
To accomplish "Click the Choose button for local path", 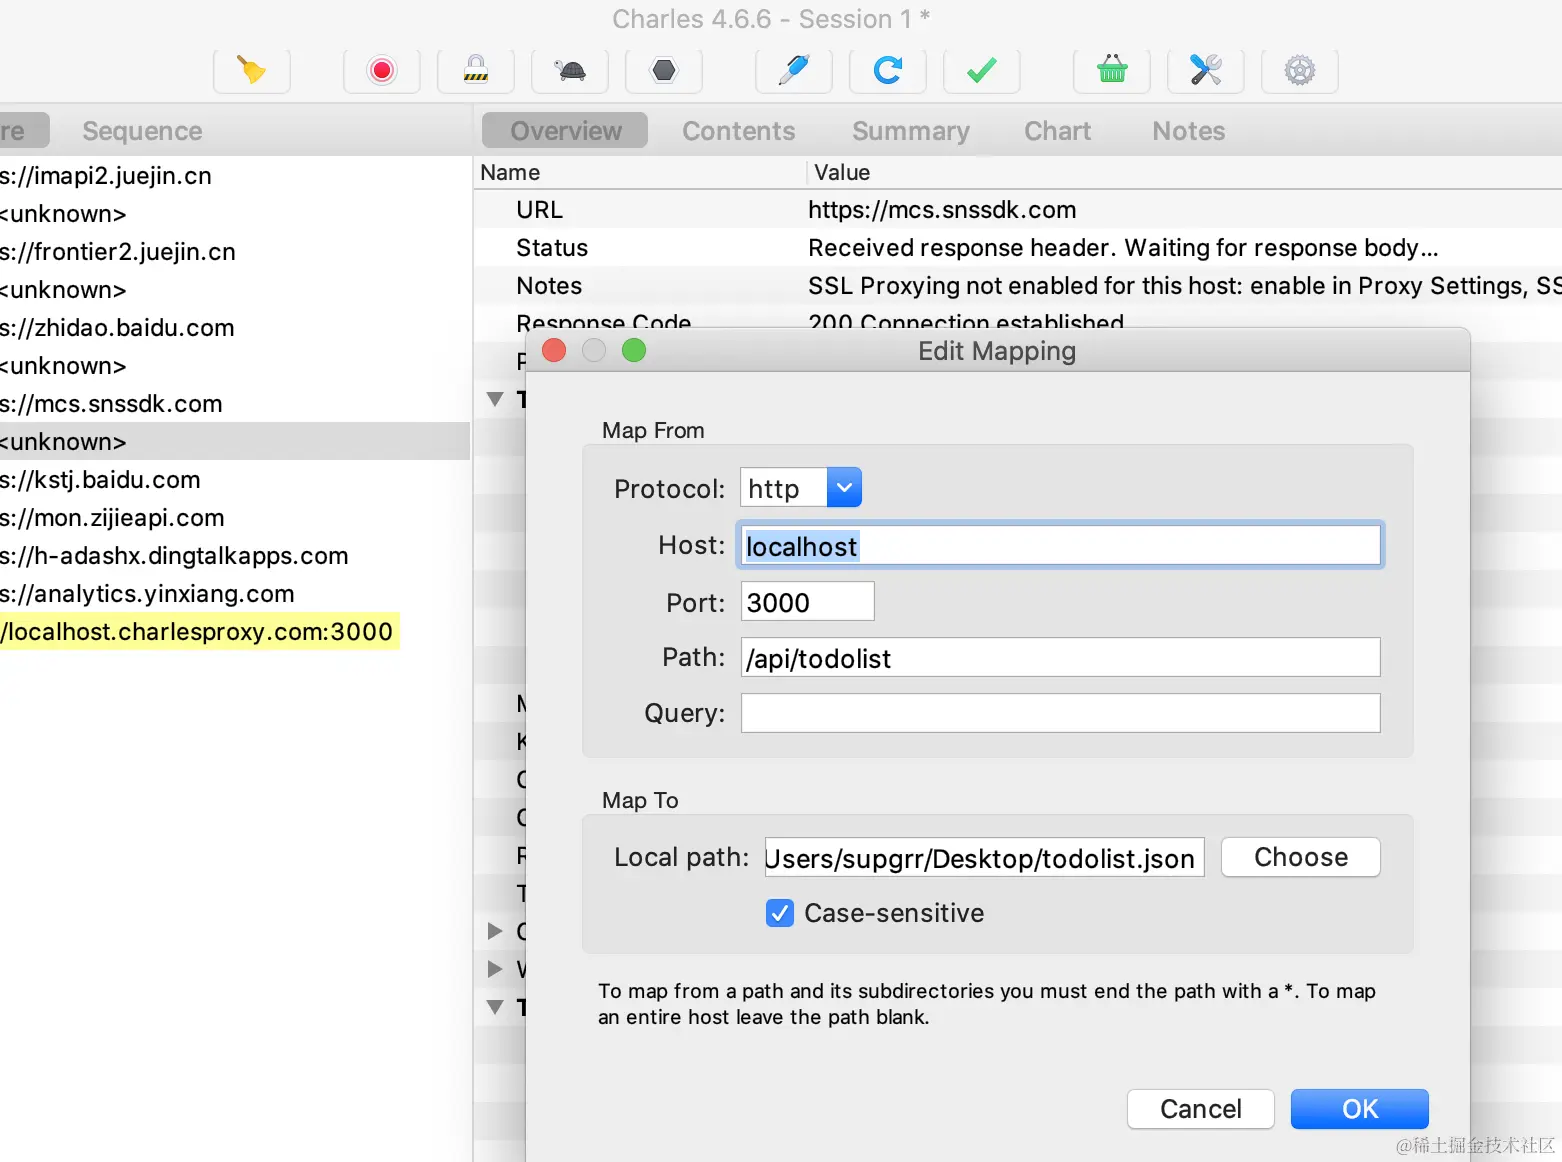I will [x=1301, y=857].
